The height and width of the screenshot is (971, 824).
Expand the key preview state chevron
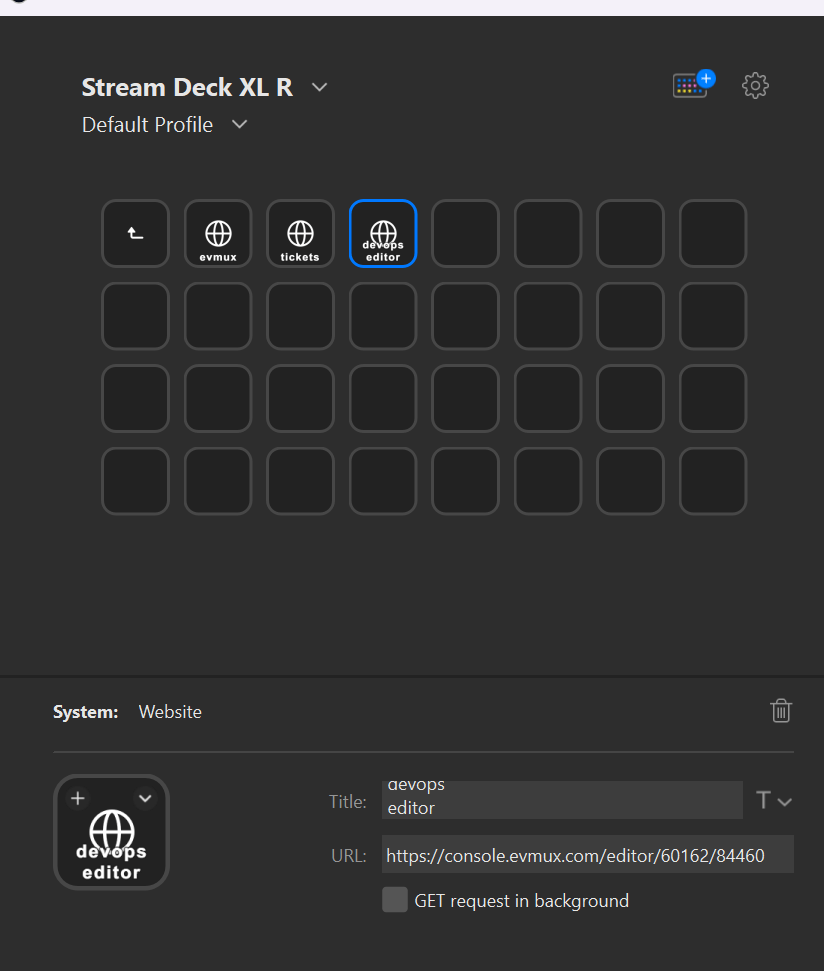tap(145, 798)
